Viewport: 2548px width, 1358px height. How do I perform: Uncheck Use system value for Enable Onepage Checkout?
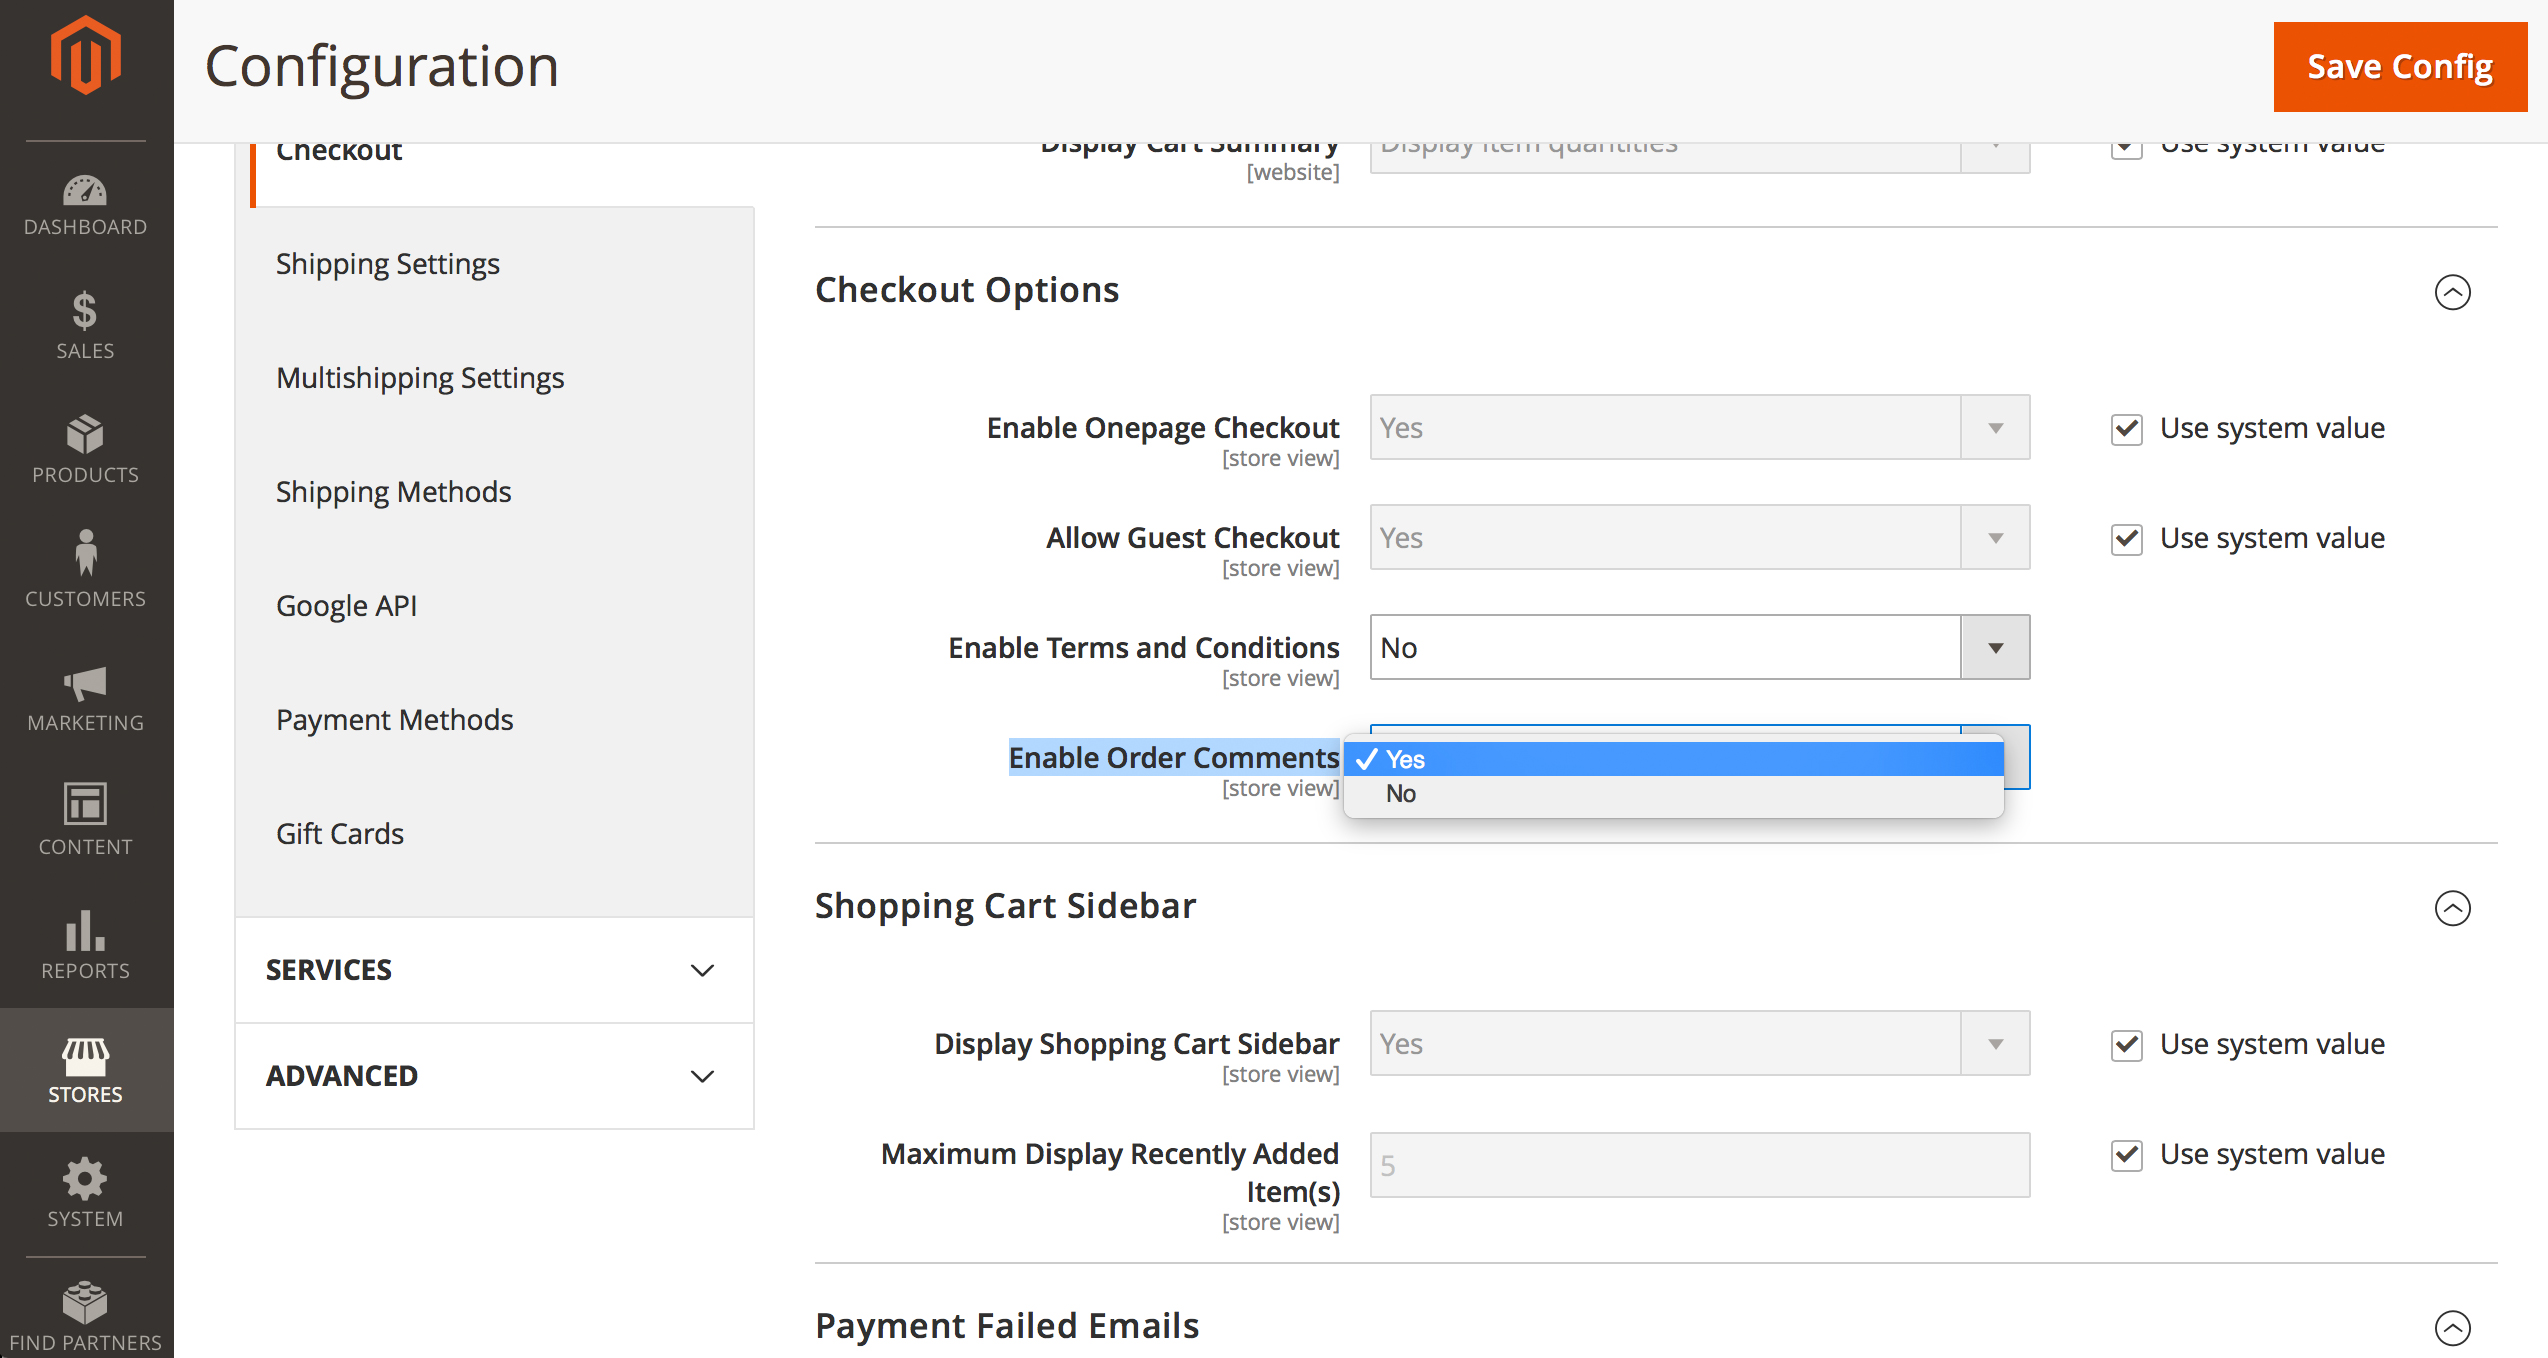click(x=2127, y=429)
